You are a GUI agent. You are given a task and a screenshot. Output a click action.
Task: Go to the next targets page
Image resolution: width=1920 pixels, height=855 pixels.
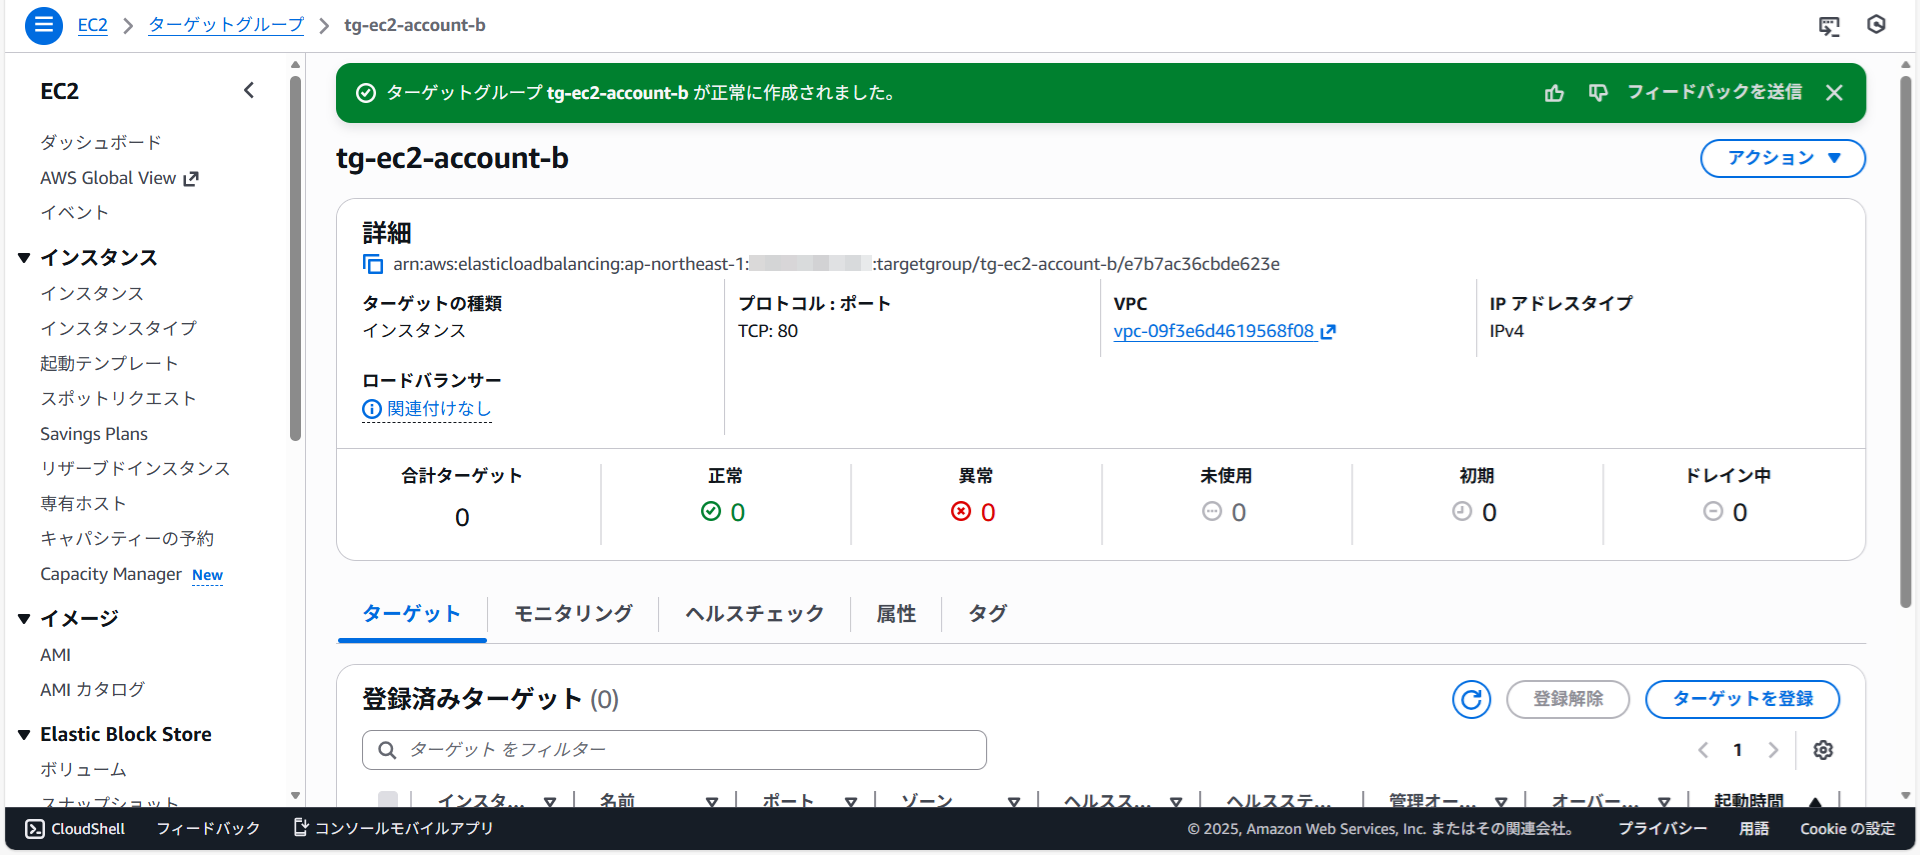[1773, 750]
